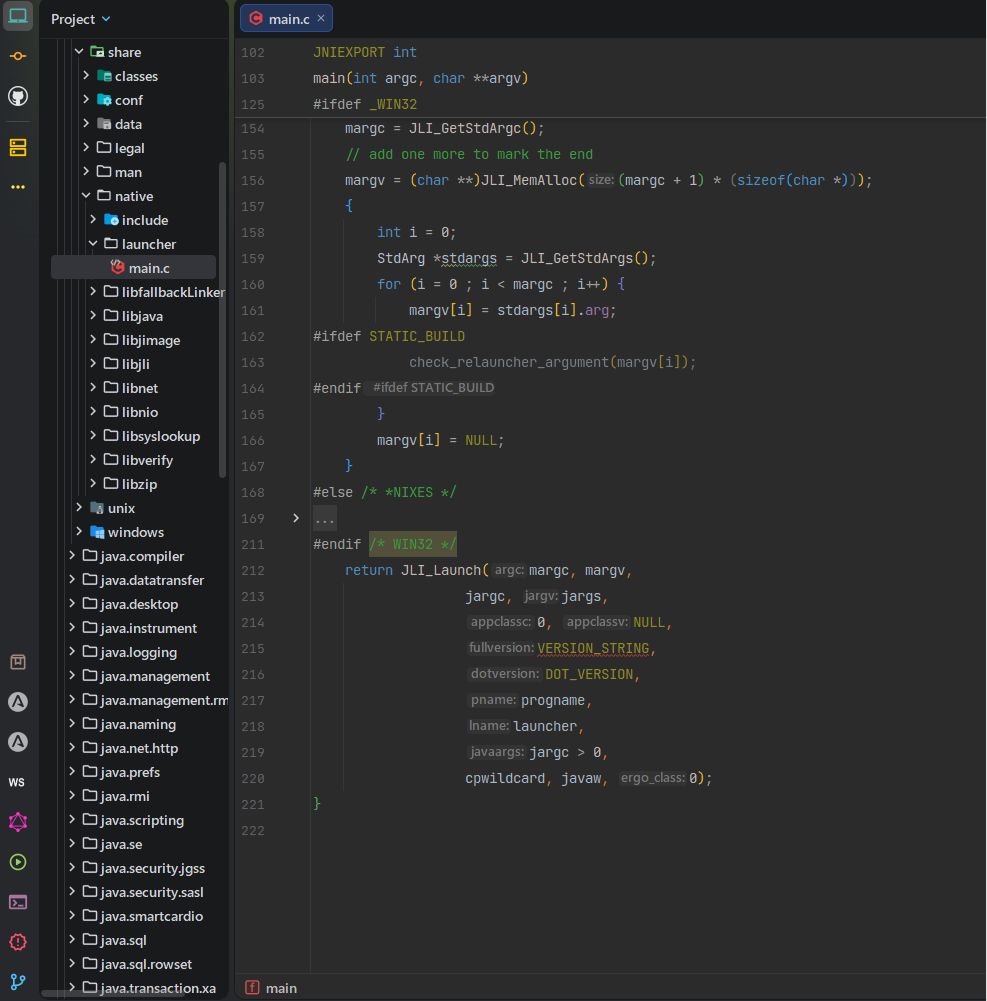Expand the include folder

(93, 219)
